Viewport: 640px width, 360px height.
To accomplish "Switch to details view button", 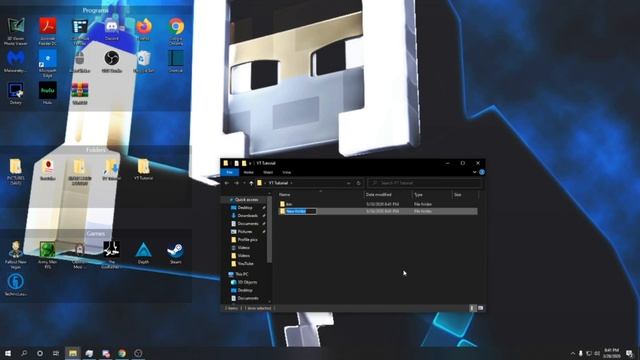I will click(472, 308).
